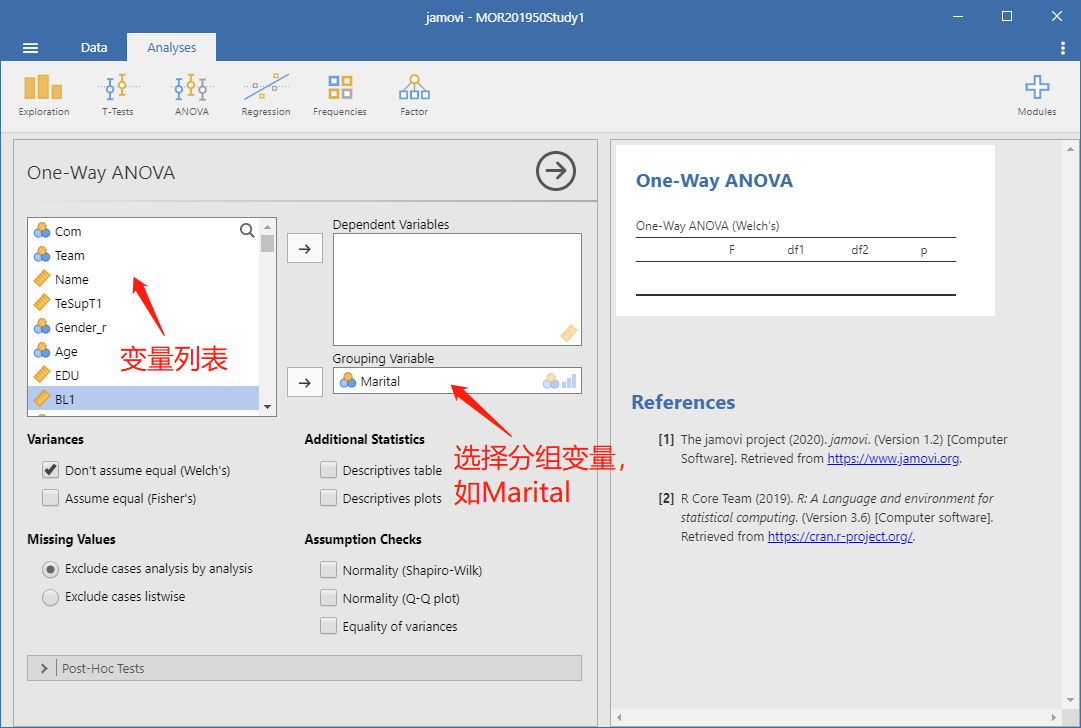Click the df1 column header

(796, 250)
